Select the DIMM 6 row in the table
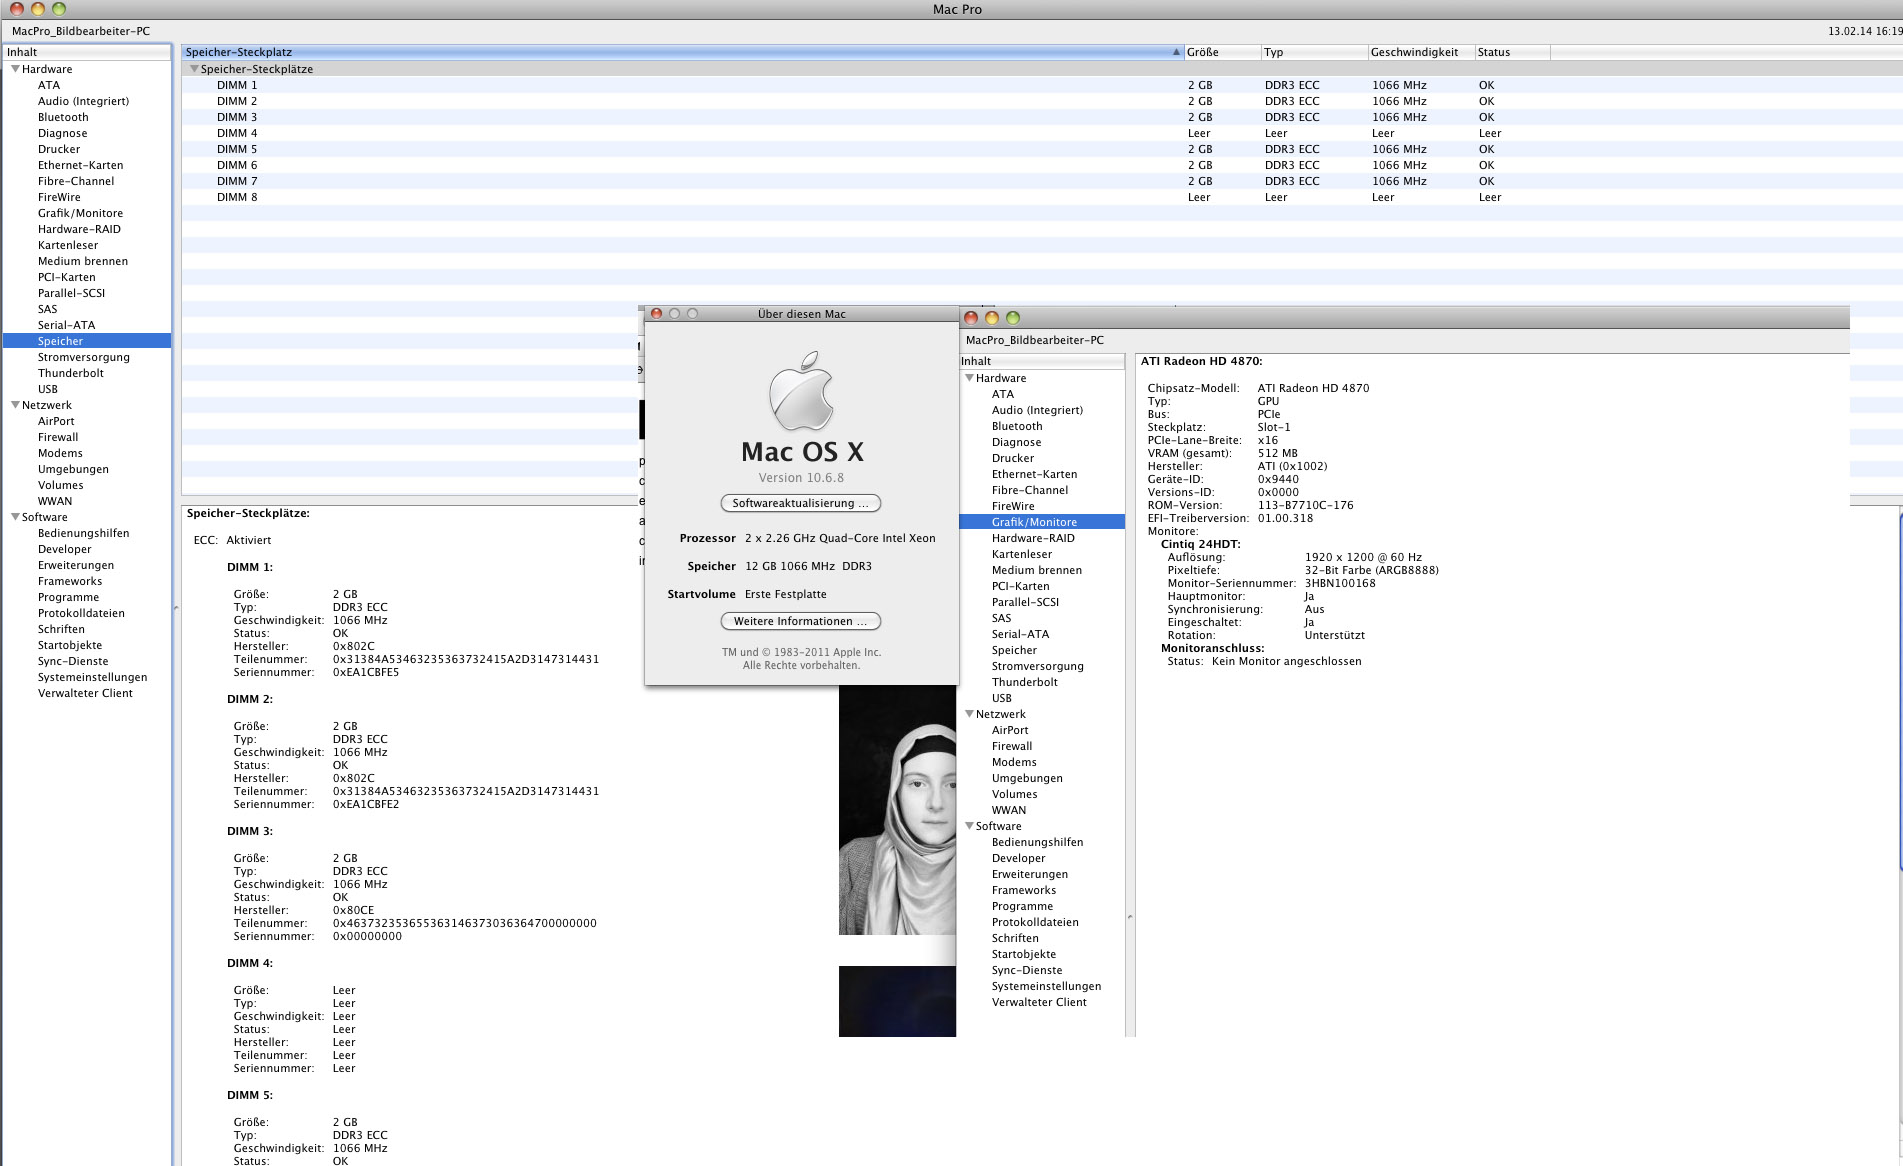1903x1166 pixels. click(x=1042, y=165)
